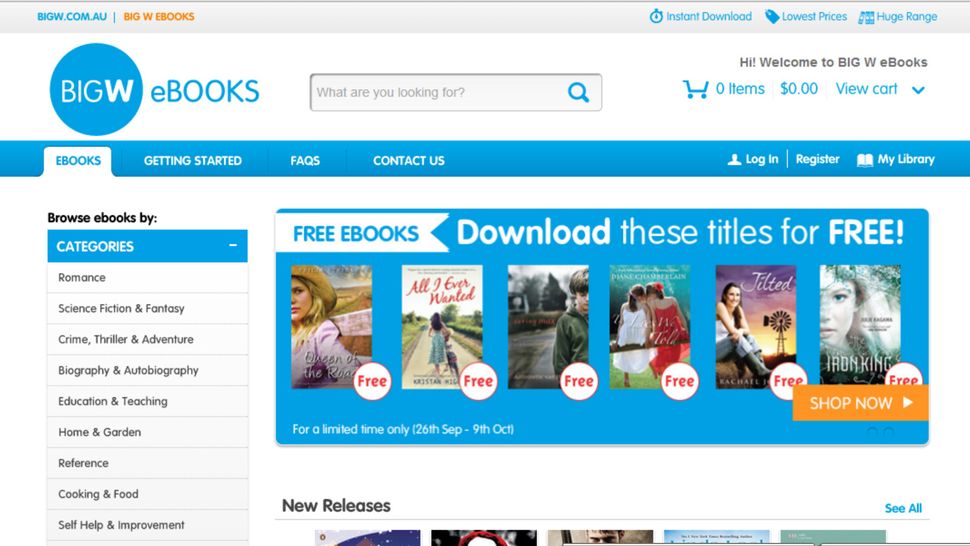Open the free book cover showing a boy on a road

pyautogui.click(x=548, y=326)
